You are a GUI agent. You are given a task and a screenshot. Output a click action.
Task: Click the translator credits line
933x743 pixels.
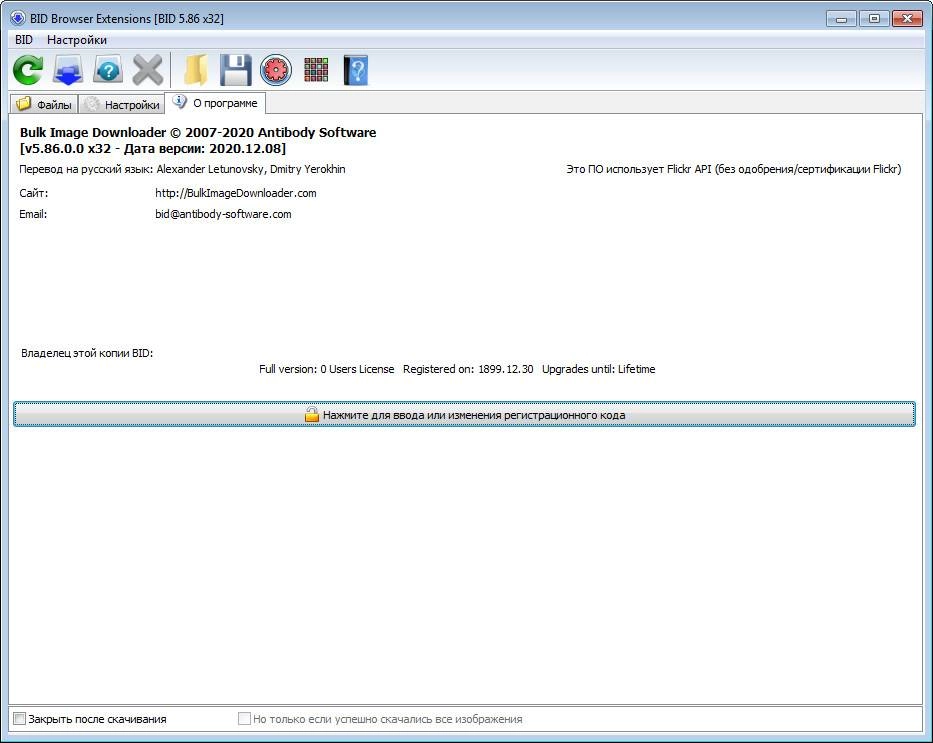[x=182, y=169]
